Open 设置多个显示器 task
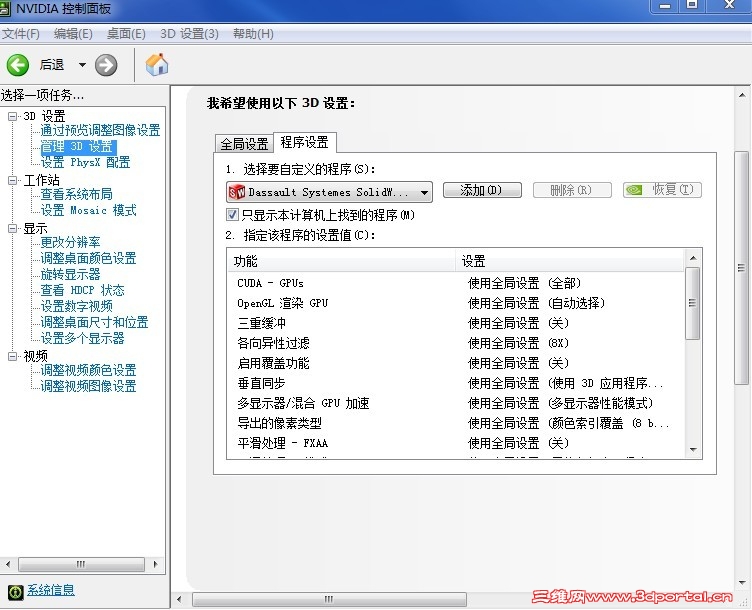 (x=82, y=338)
